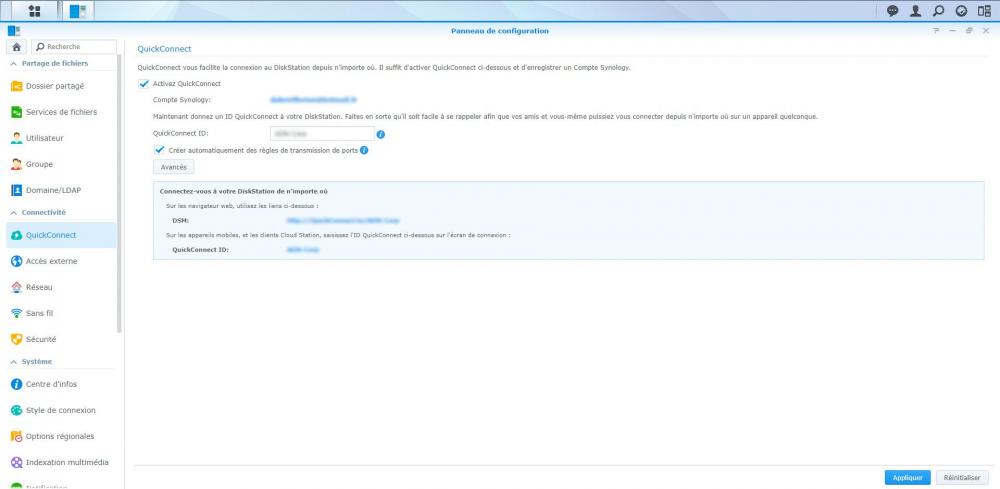Open the DSM main menu icon

tap(34, 11)
